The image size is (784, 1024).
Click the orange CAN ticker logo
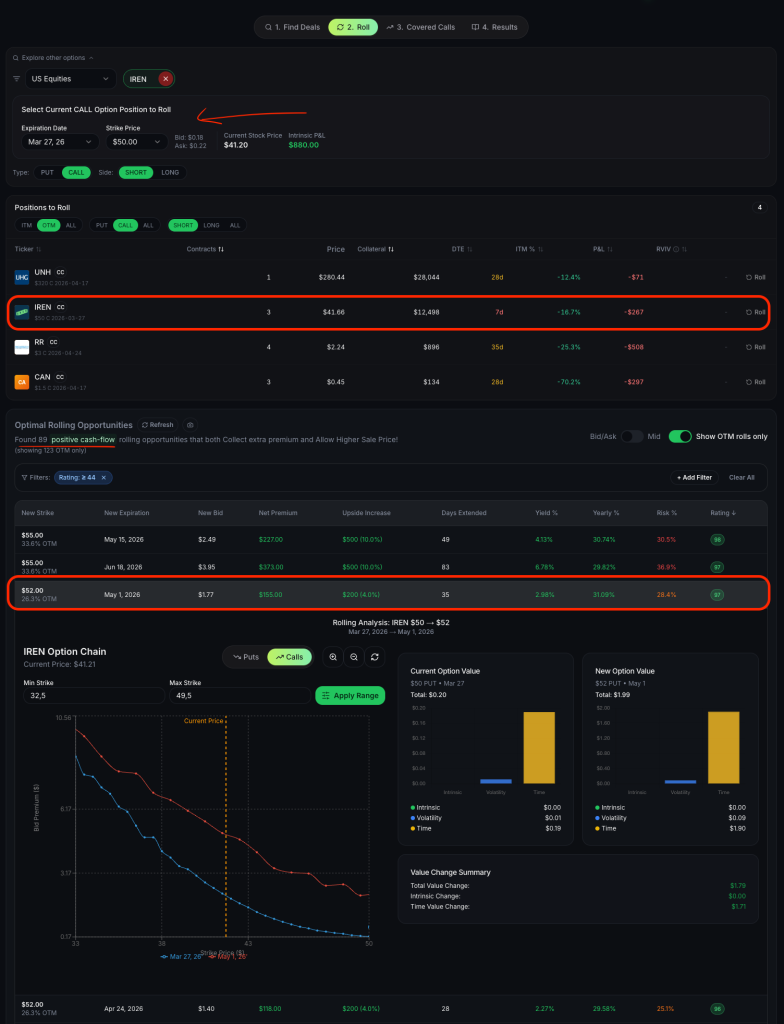coord(21,381)
